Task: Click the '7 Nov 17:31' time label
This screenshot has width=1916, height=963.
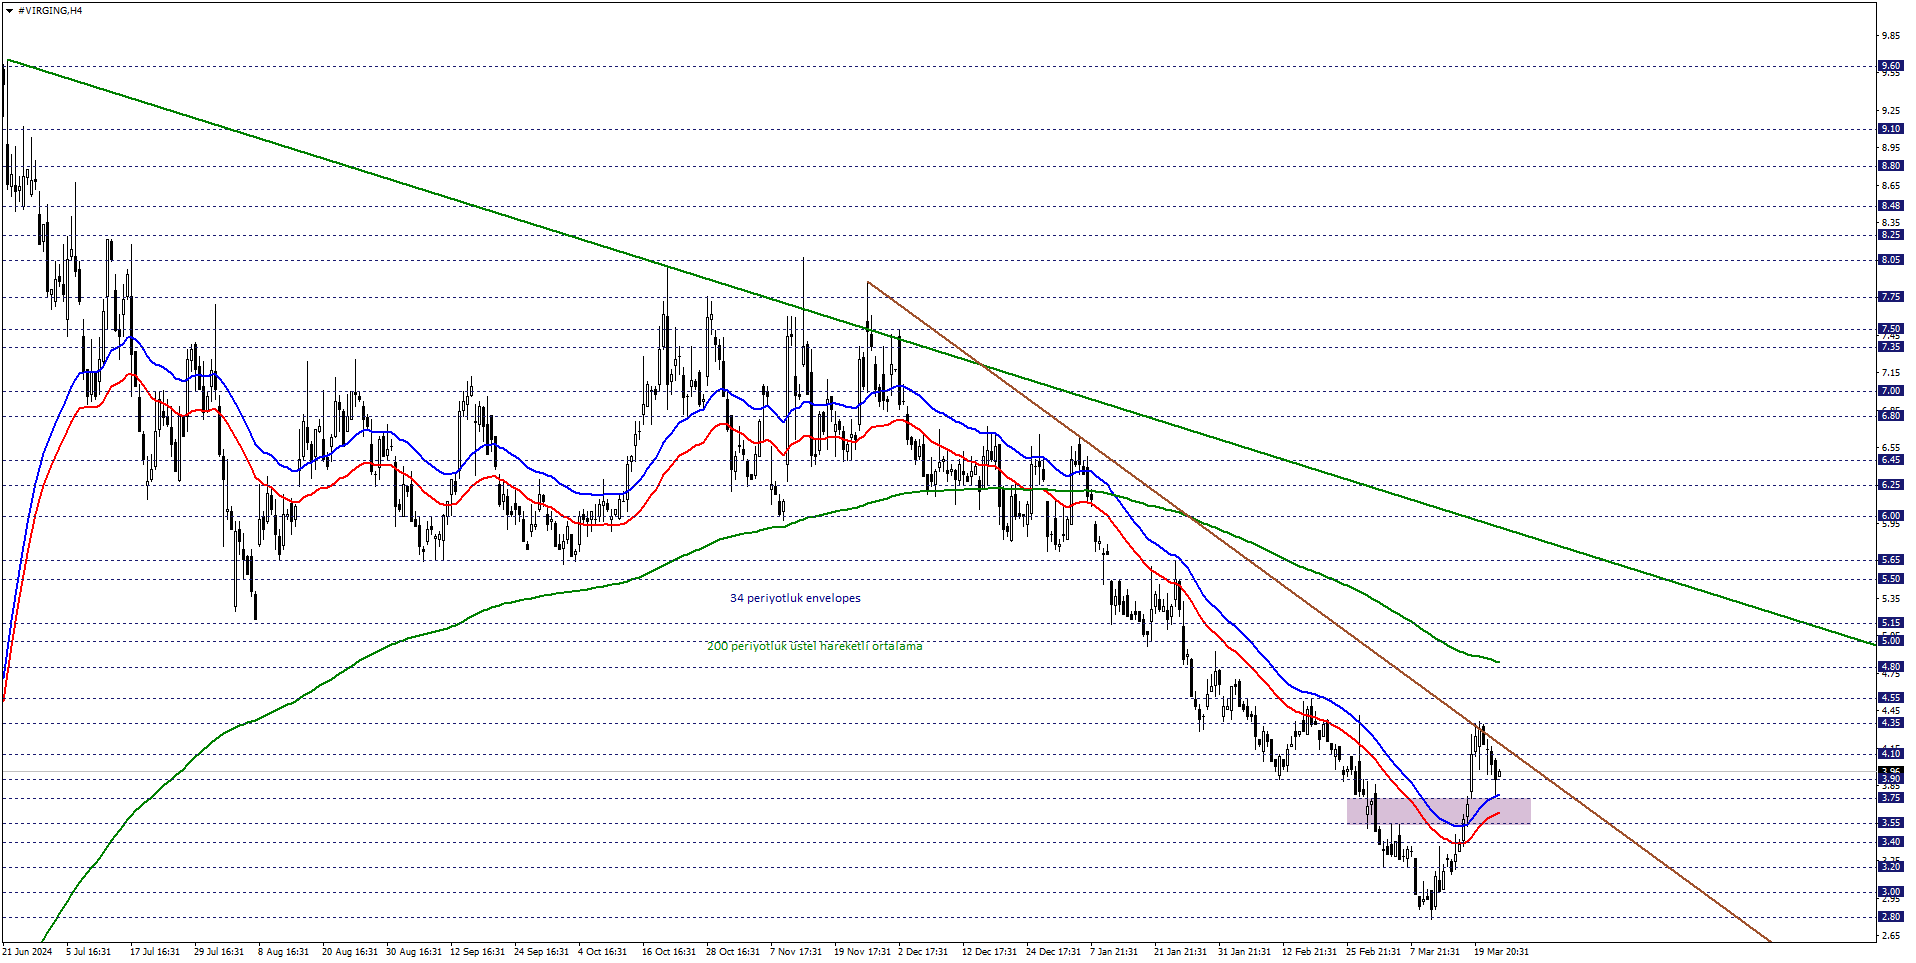Action: tap(796, 952)
